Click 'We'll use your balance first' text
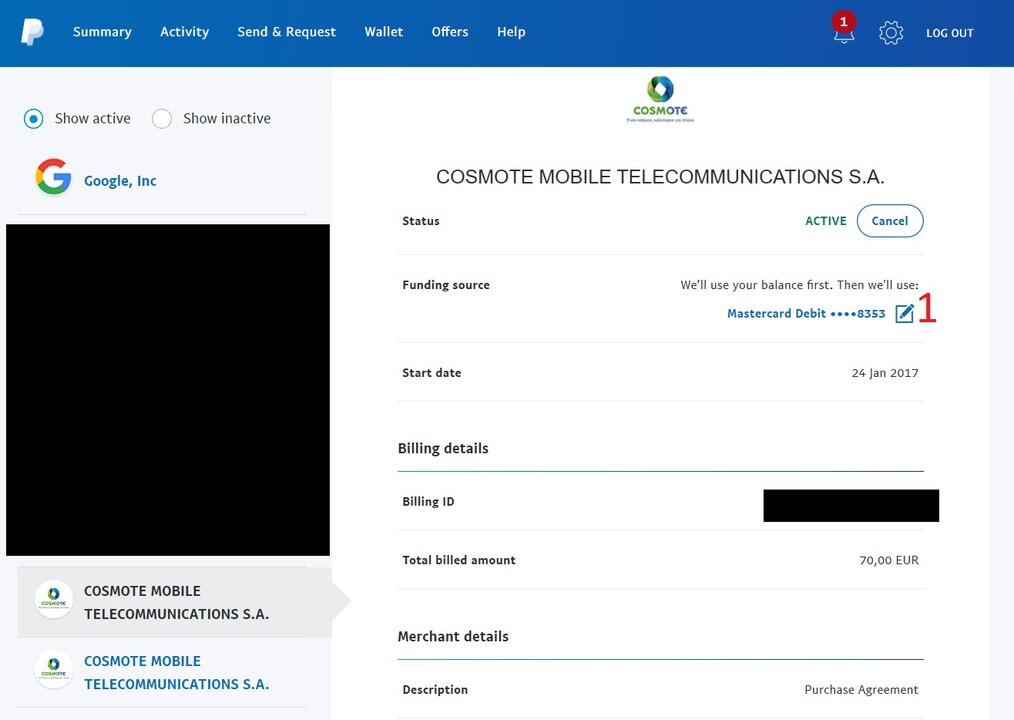Viewport: 1014px width, 720px height. click(x=799, y=285)
